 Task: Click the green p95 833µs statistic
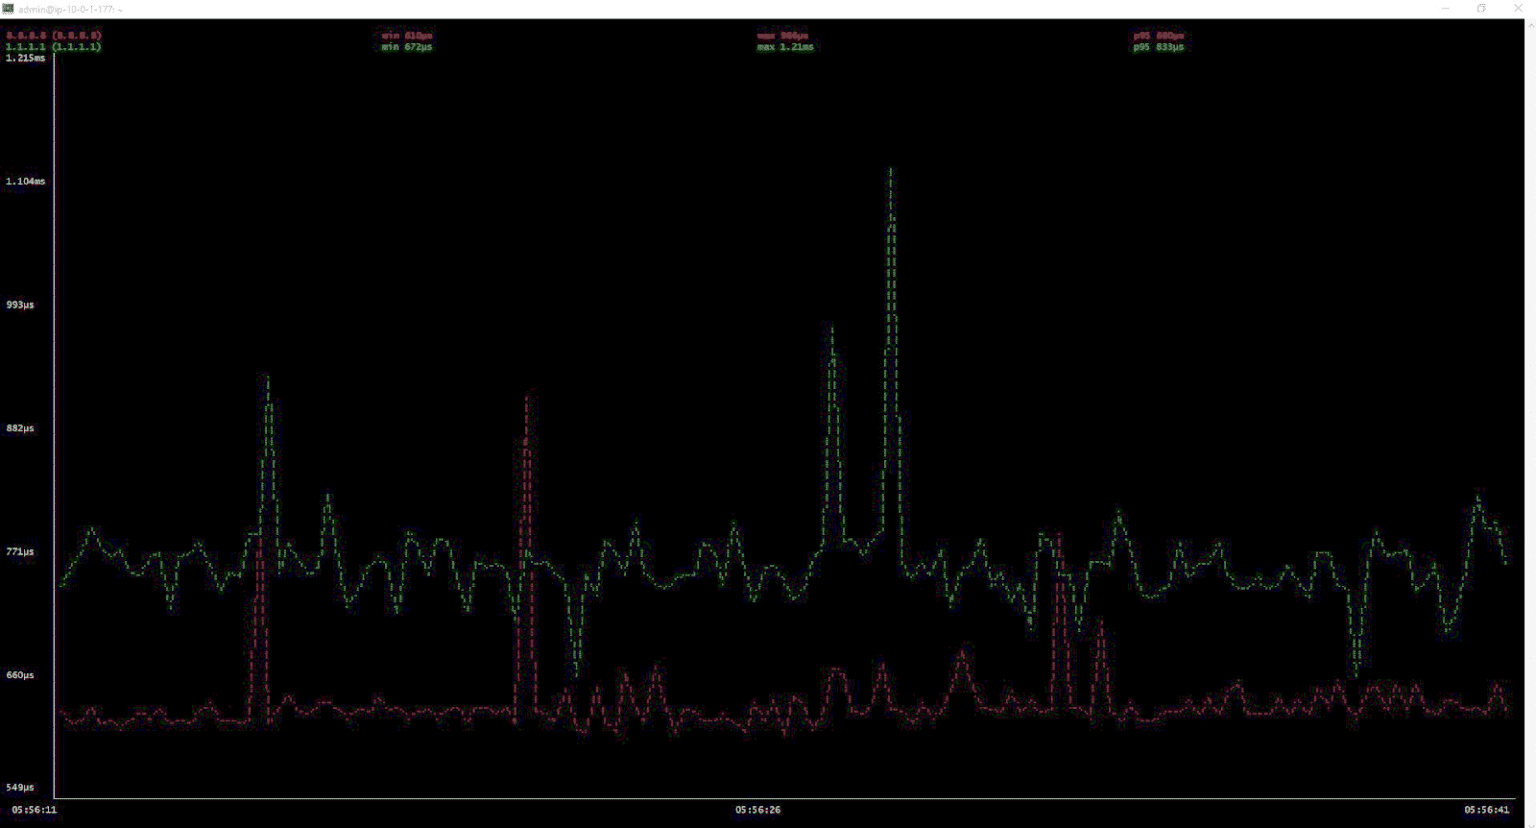click(x=1158, y=47)
